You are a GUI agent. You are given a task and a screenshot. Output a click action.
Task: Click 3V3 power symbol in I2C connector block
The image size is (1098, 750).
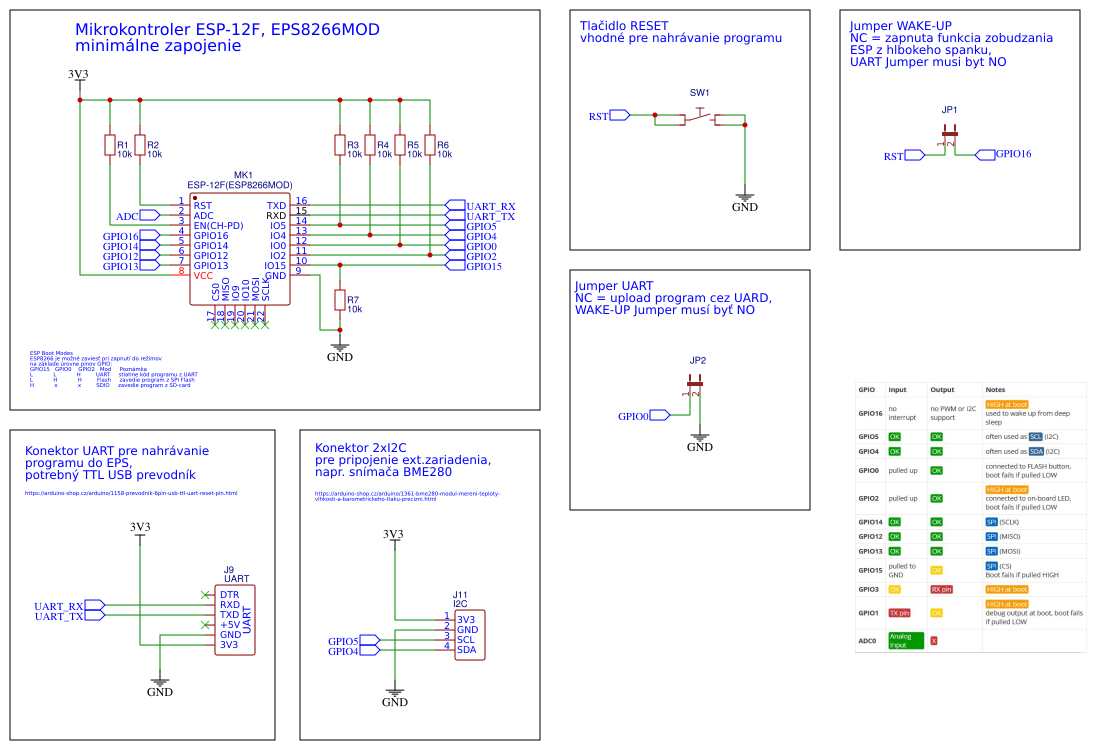coord(393,537)
